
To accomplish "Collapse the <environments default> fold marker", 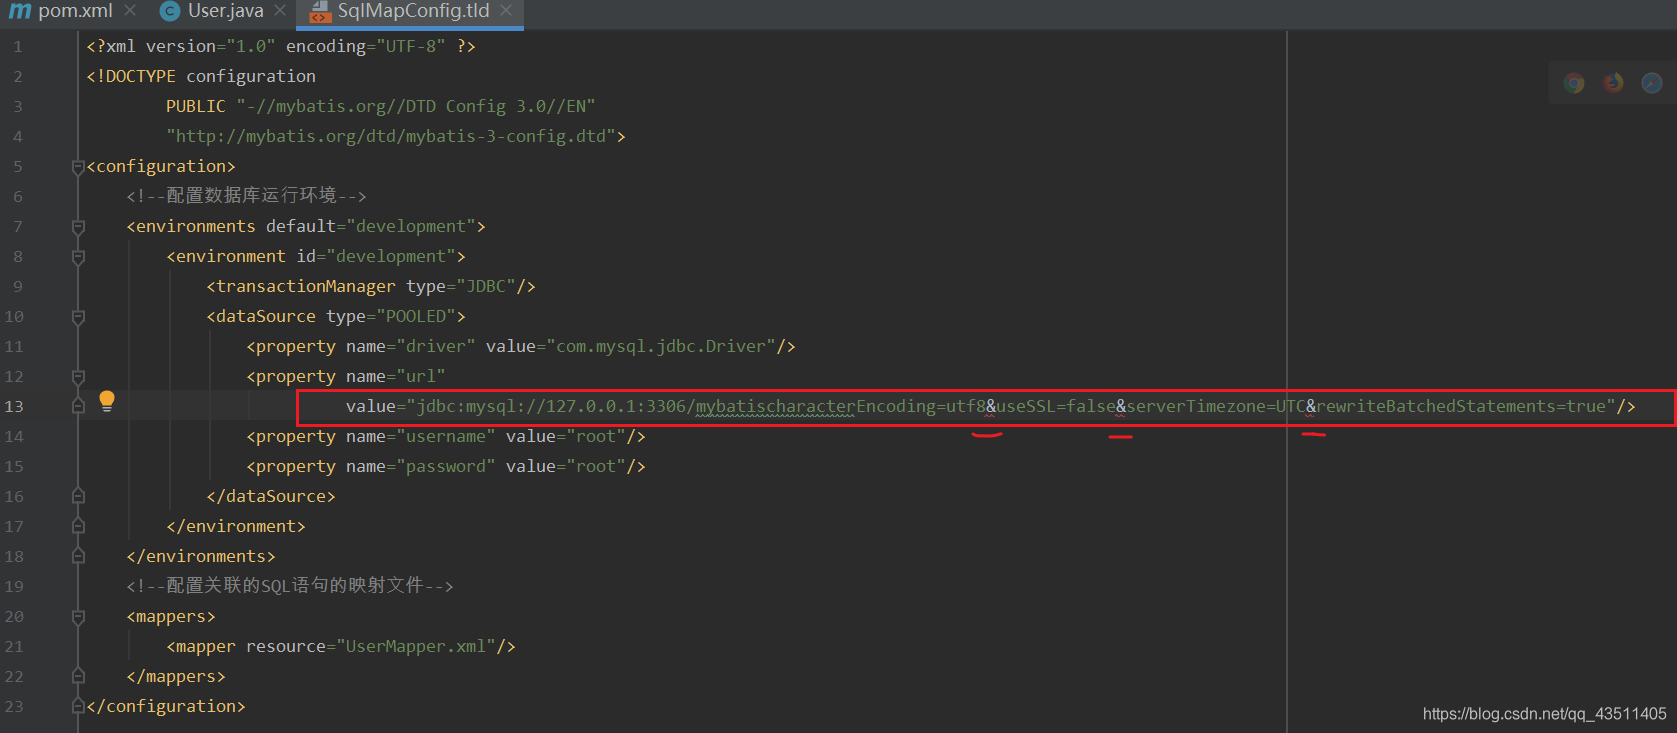I will click(78, 227).
